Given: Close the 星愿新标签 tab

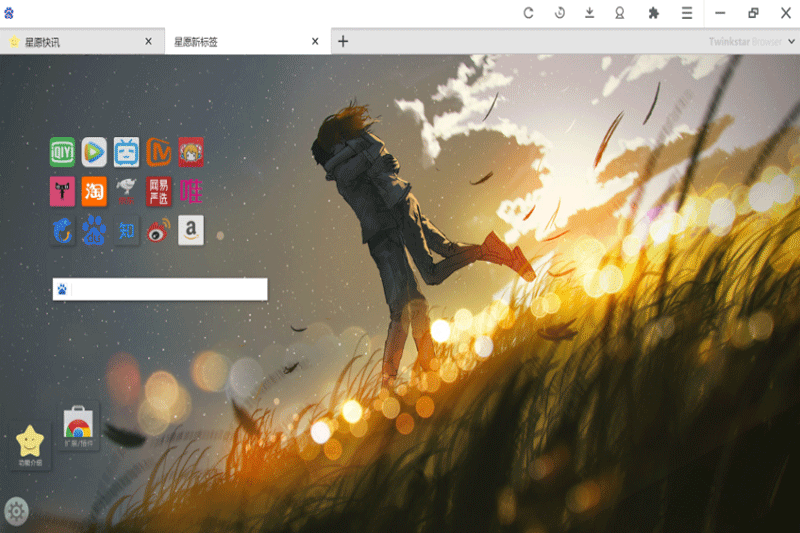Looking at the screenshot, I should (315, 42).
